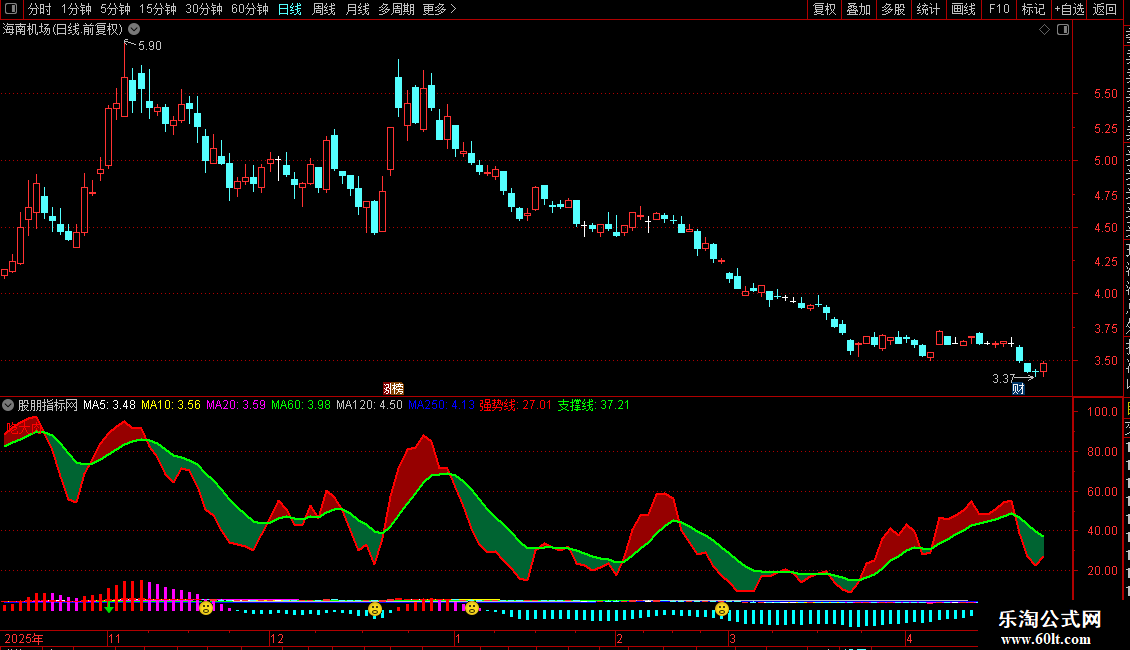Open the 复权 adjustment menu

(x=824, y=9)
